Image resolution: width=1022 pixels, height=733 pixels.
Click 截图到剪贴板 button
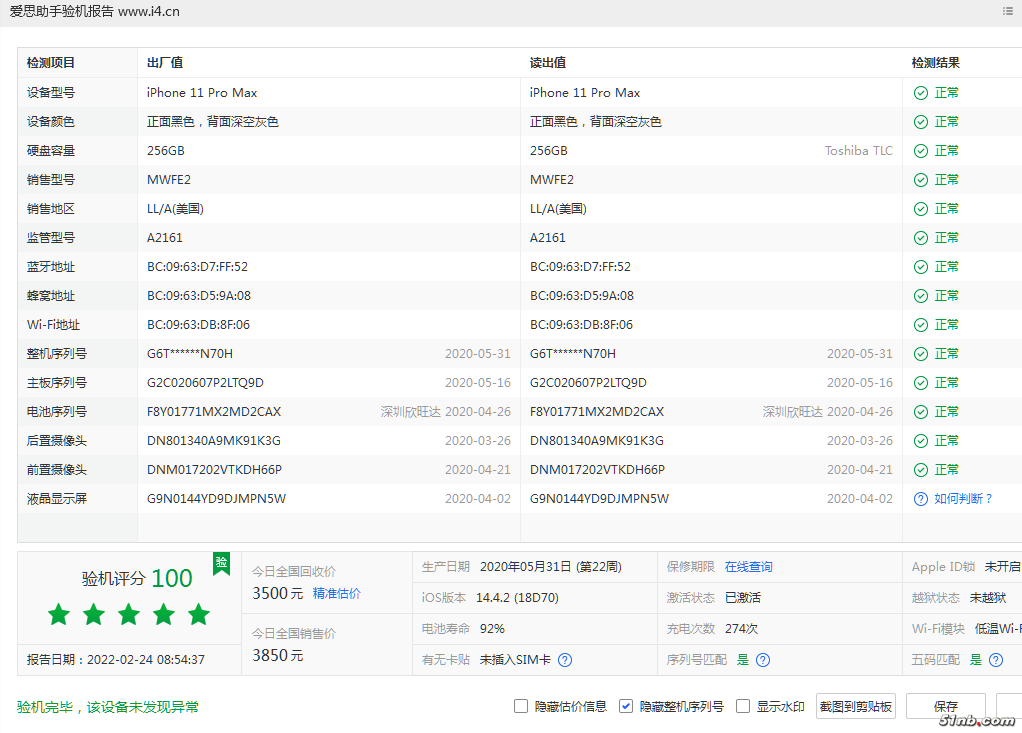[855, 706]
